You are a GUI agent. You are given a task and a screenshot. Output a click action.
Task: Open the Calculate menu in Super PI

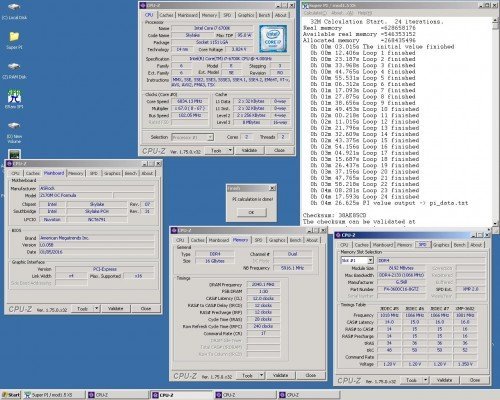coord(315,13)
